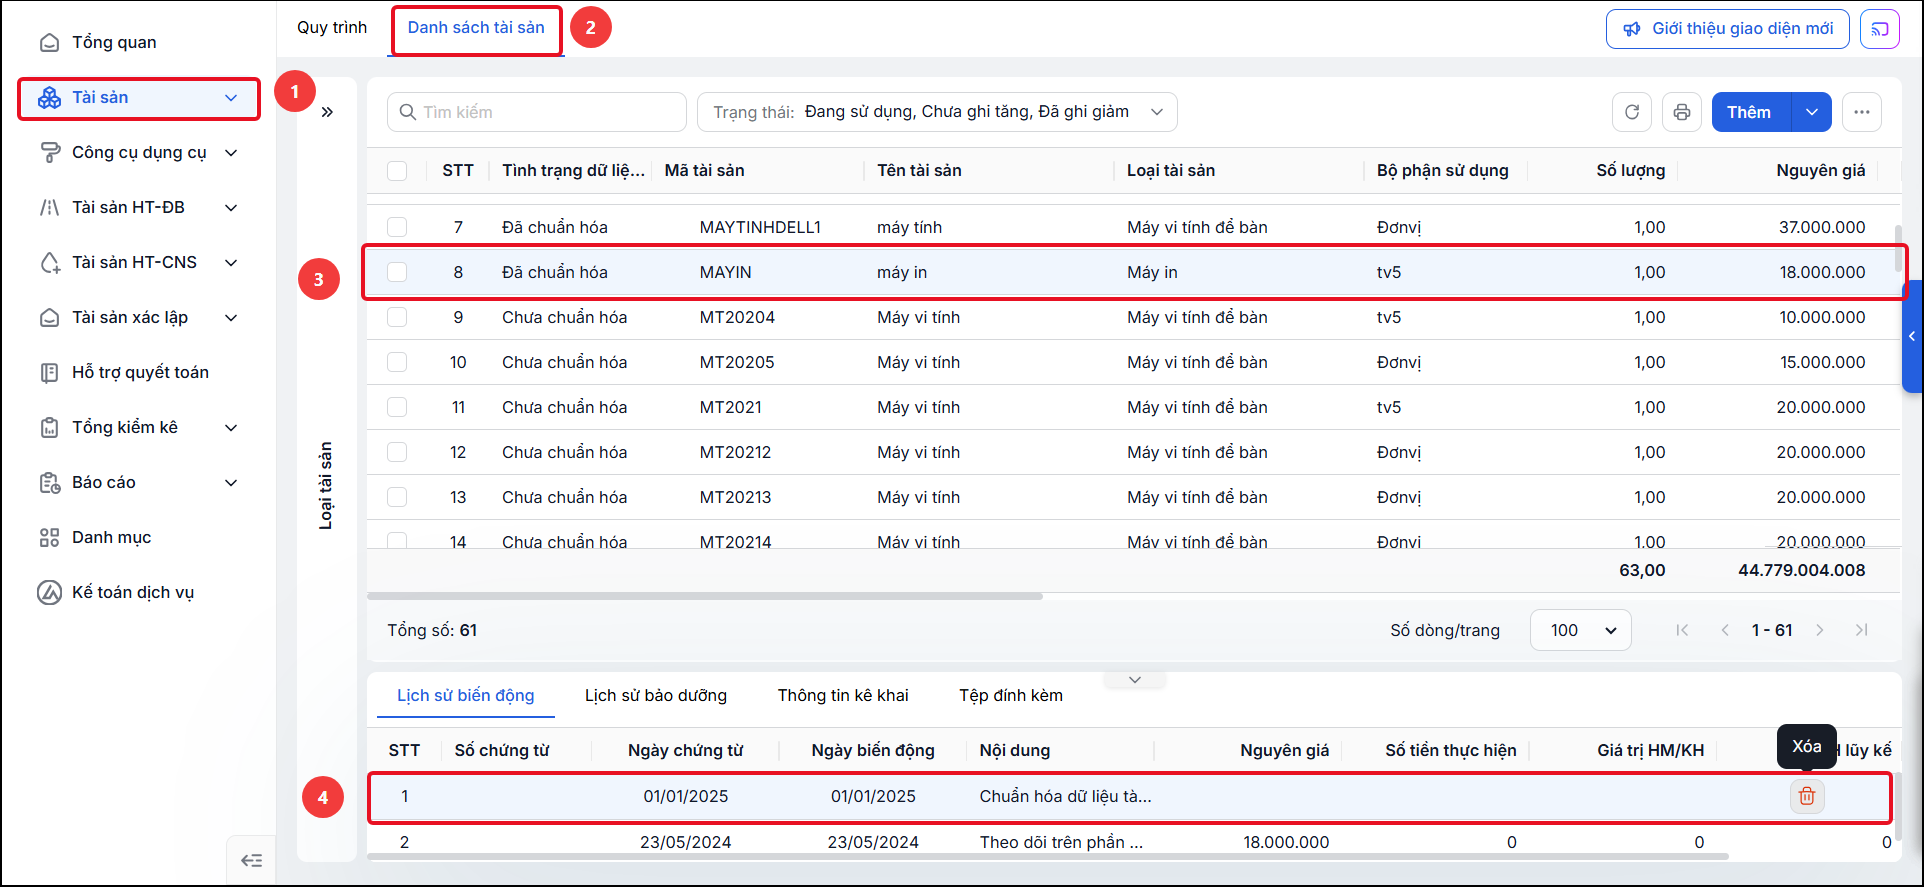Delete the 01/01/2025 history record
1924x887 pixels.
(1807, 796)
